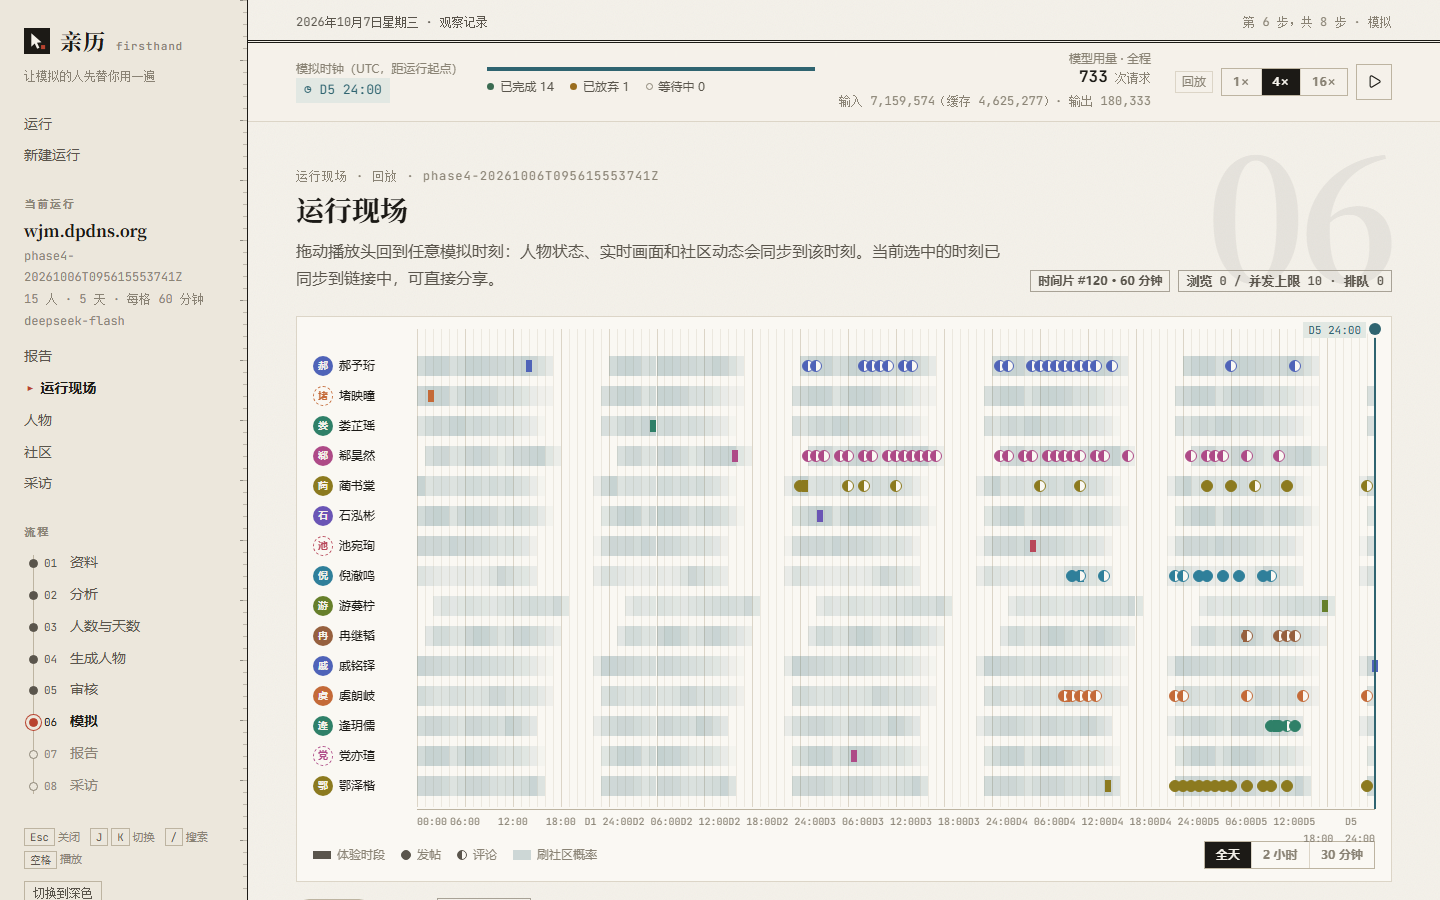Screen dimensions: 1440x900
Task: Click the timeline playhead dot at D5 24:00
Action: tap(1375, 329)
